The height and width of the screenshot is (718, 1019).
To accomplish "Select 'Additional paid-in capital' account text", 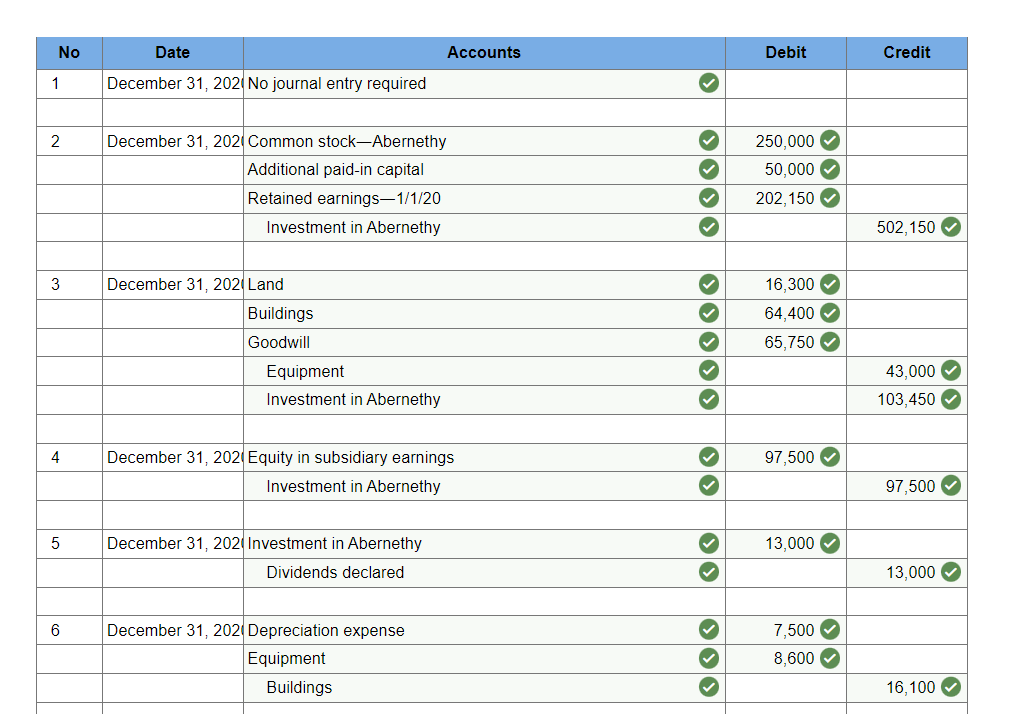I will tap(335, 170).
